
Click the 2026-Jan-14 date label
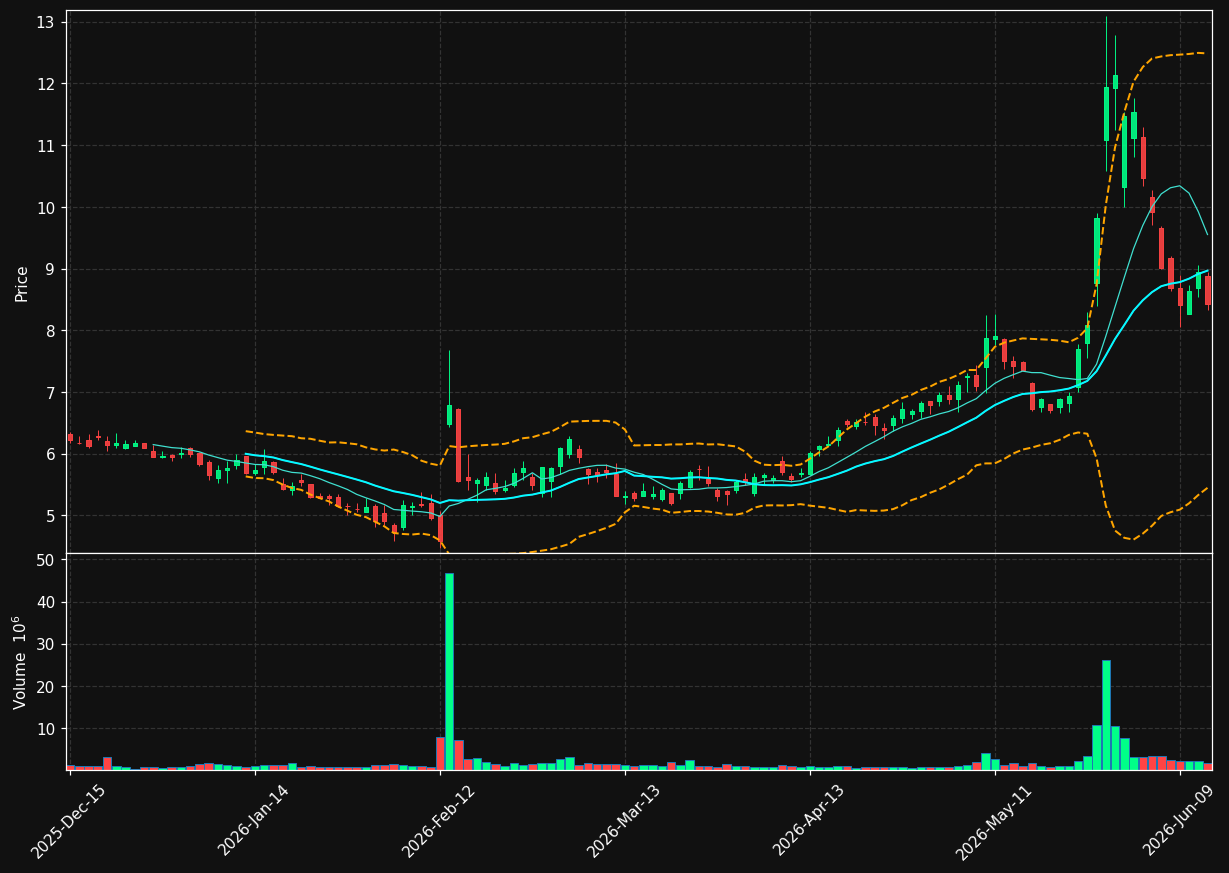pos(253,821)
